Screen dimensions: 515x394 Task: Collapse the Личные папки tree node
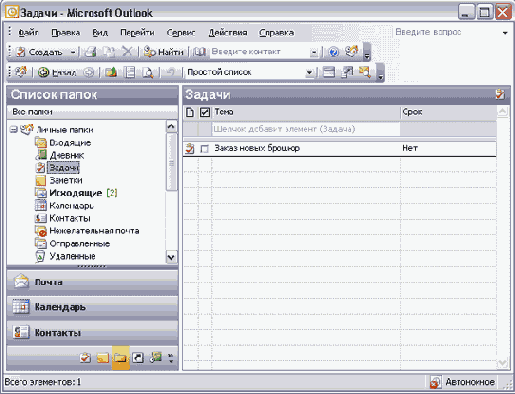[13, 129]
